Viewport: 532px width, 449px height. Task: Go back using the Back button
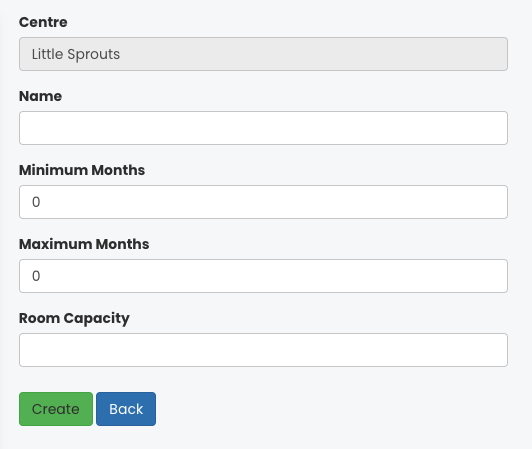[x=126, y=409]
